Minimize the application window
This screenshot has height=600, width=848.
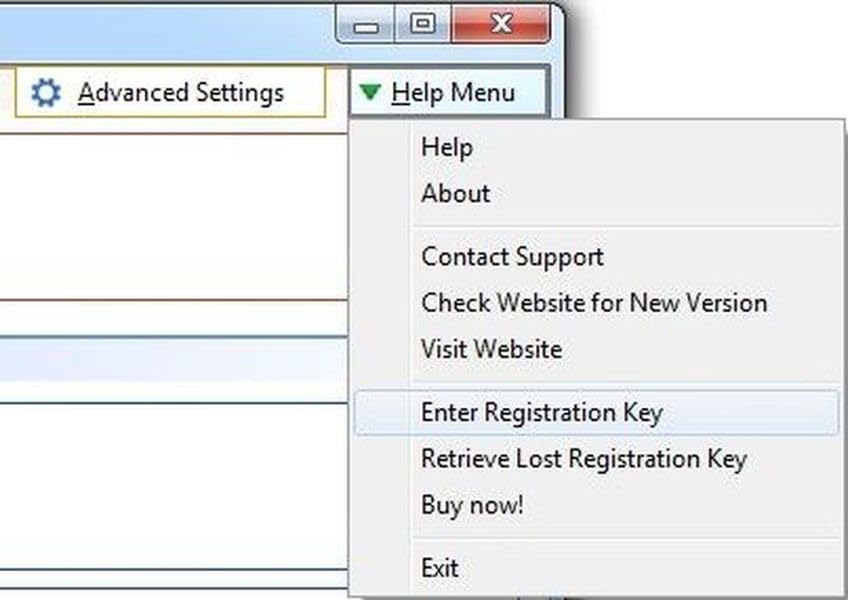(x=366, y=24)
